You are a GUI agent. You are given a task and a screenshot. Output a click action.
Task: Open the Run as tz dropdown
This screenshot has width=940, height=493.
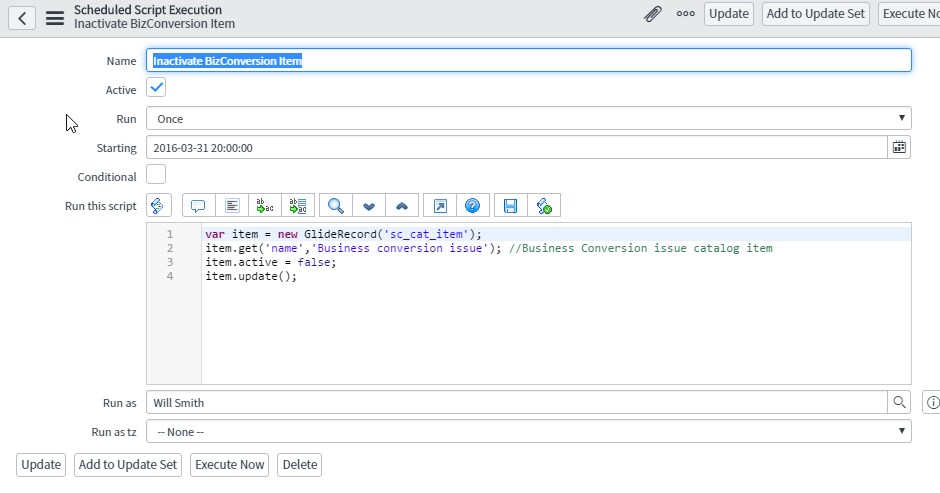tap(528, 431)
